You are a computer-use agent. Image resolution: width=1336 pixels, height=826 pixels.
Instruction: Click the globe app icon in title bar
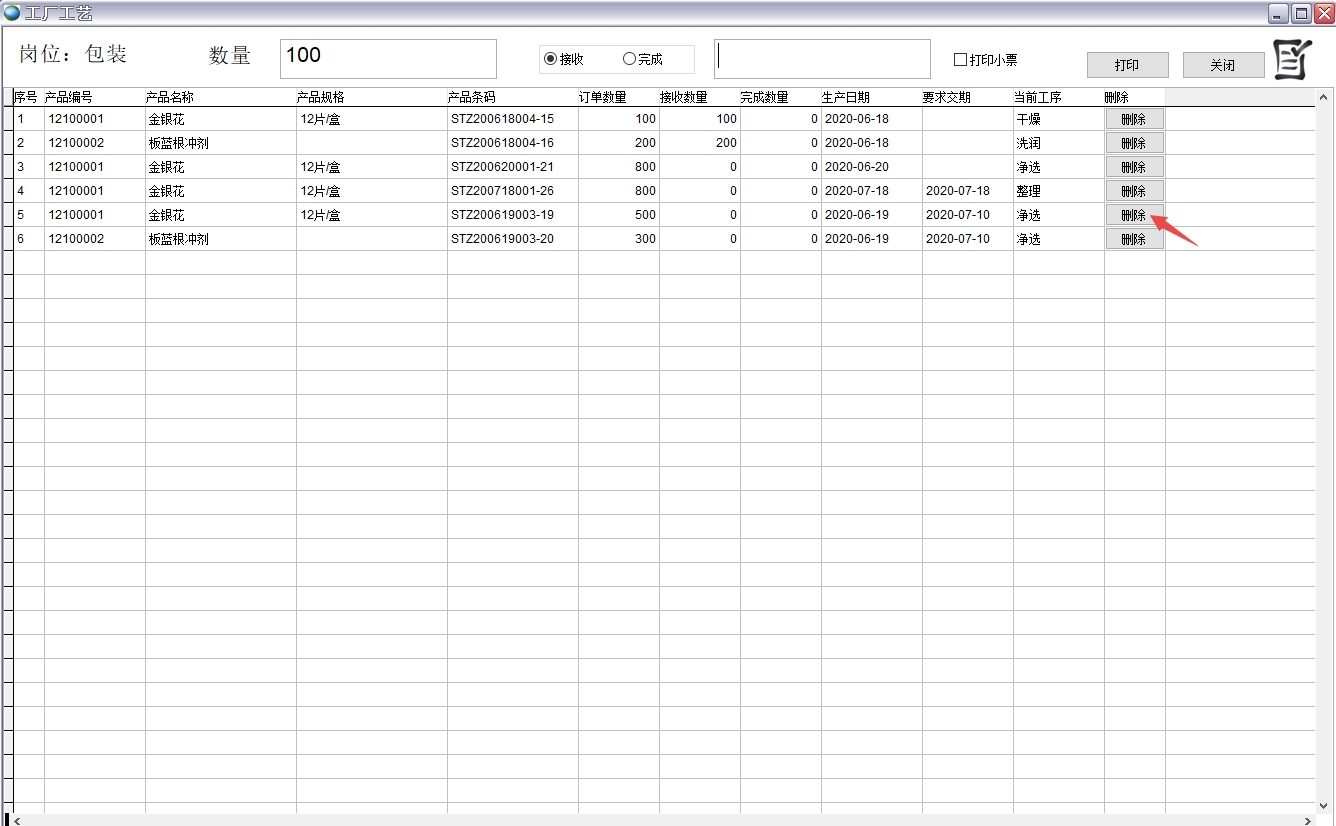click(12, 13)
